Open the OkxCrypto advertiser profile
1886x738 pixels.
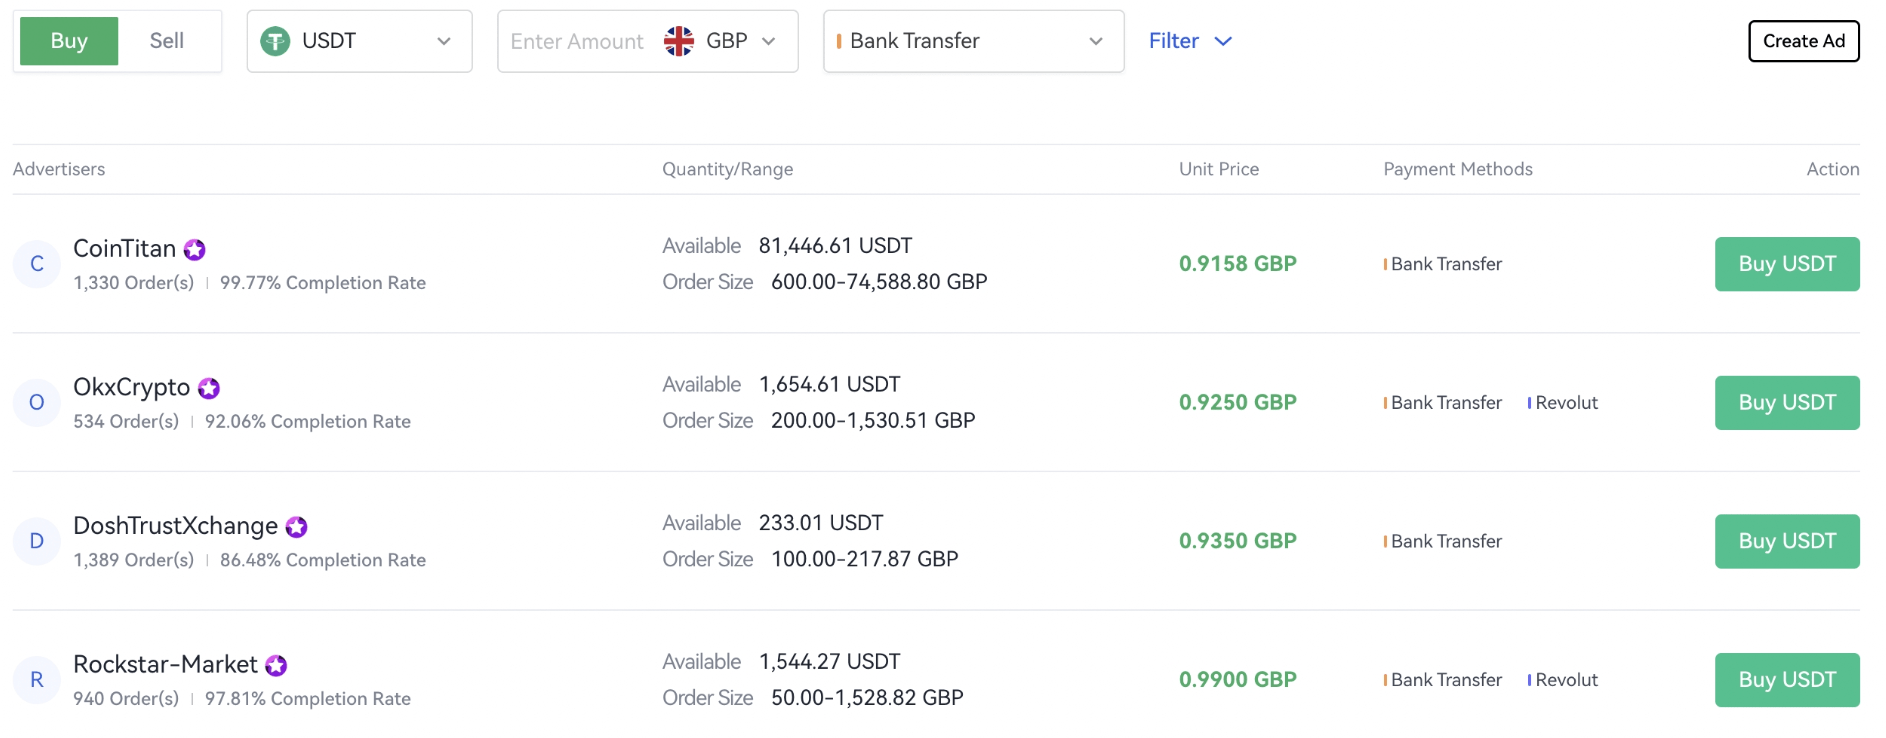coord(132,387)
